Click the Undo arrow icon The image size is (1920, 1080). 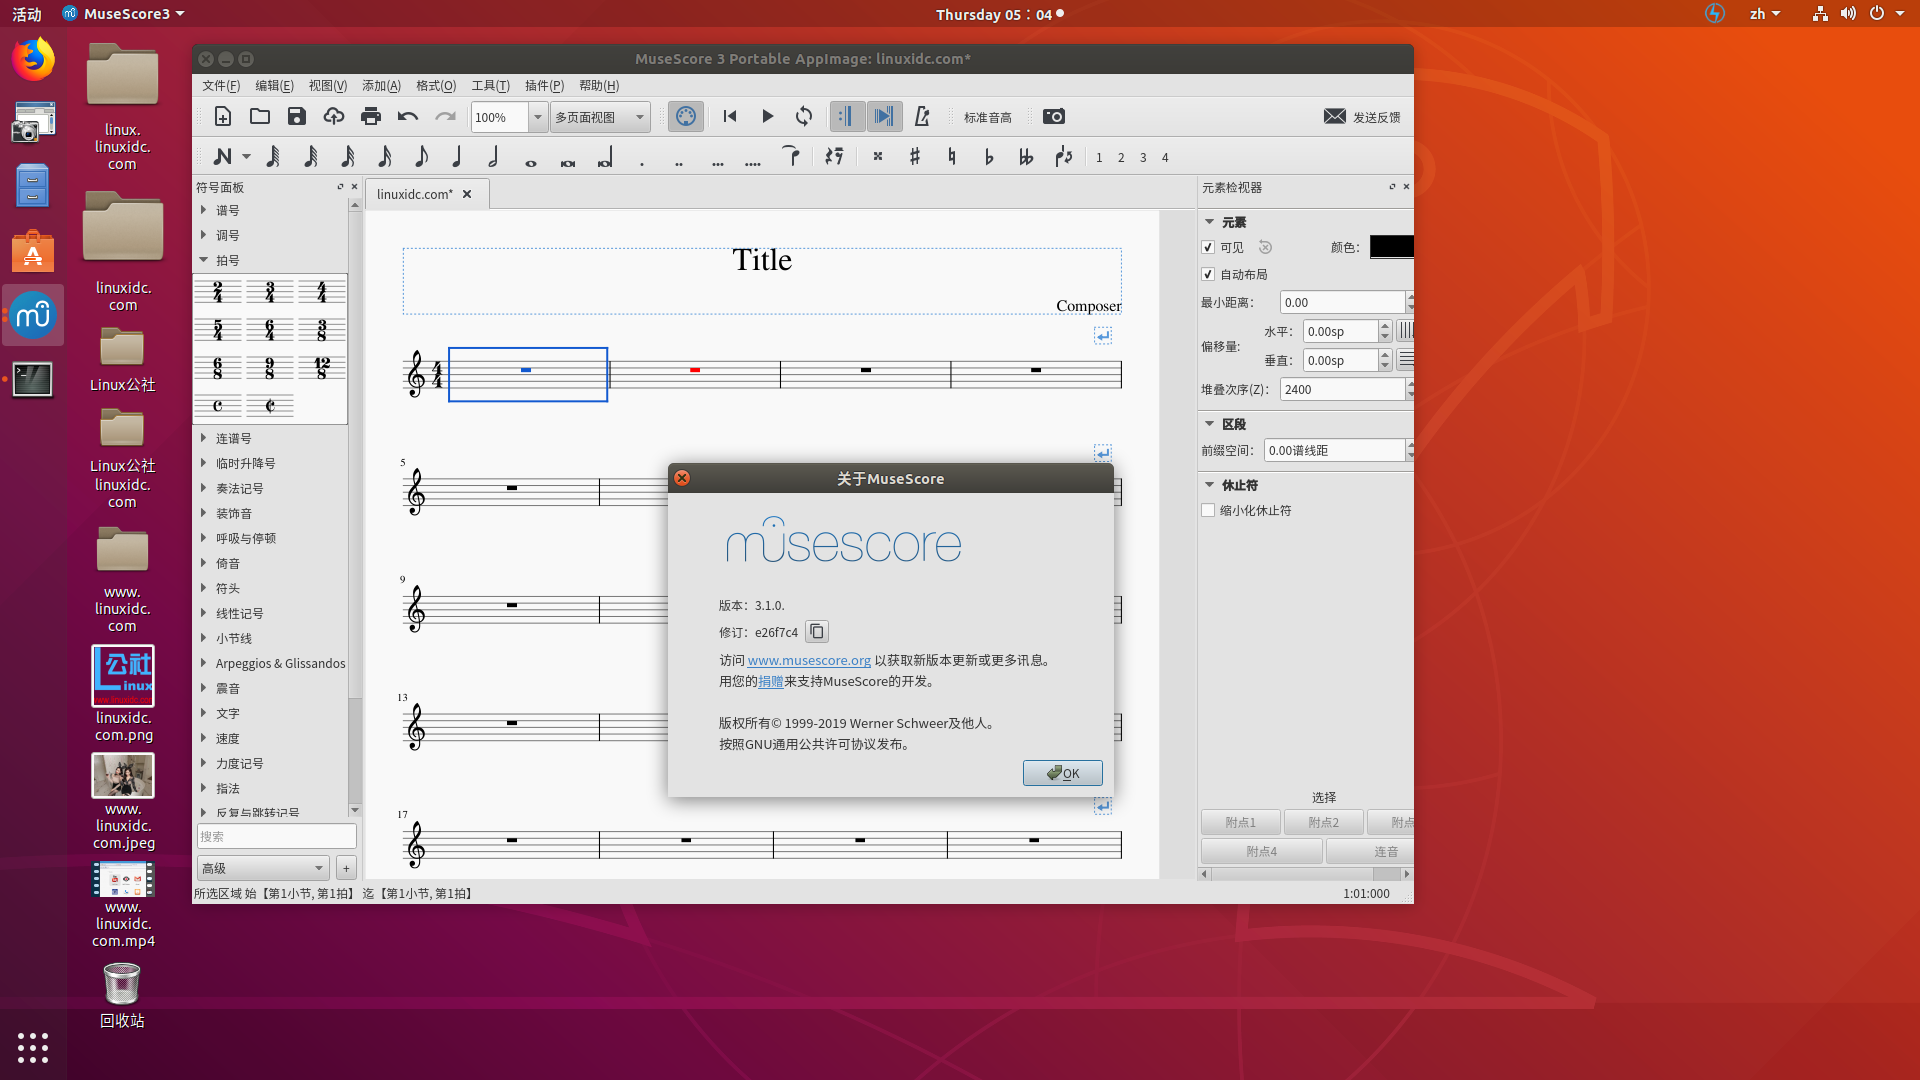407,116
